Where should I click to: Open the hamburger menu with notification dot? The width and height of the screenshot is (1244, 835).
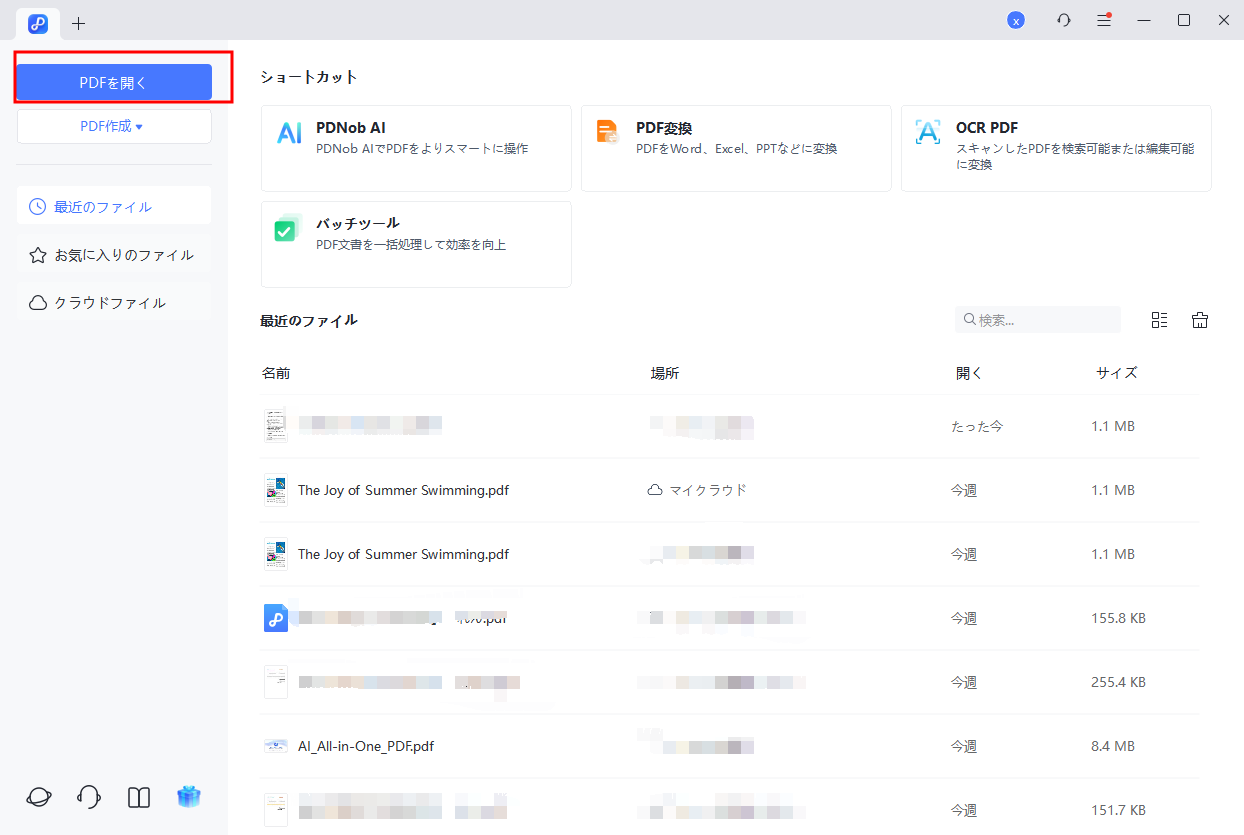pos(1103,19)
